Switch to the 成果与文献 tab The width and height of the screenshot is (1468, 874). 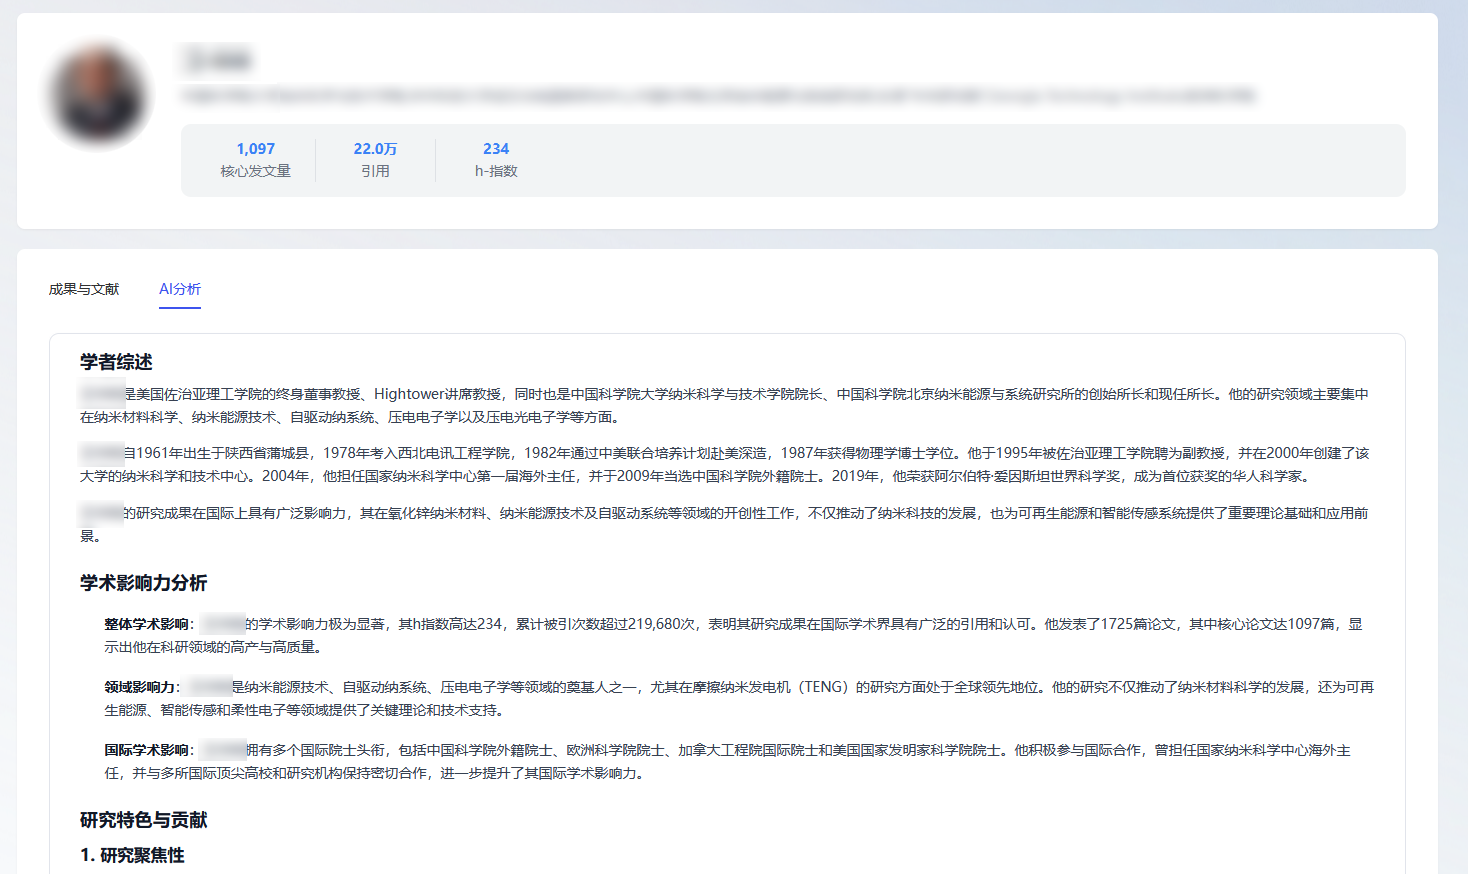click(83, 289)
